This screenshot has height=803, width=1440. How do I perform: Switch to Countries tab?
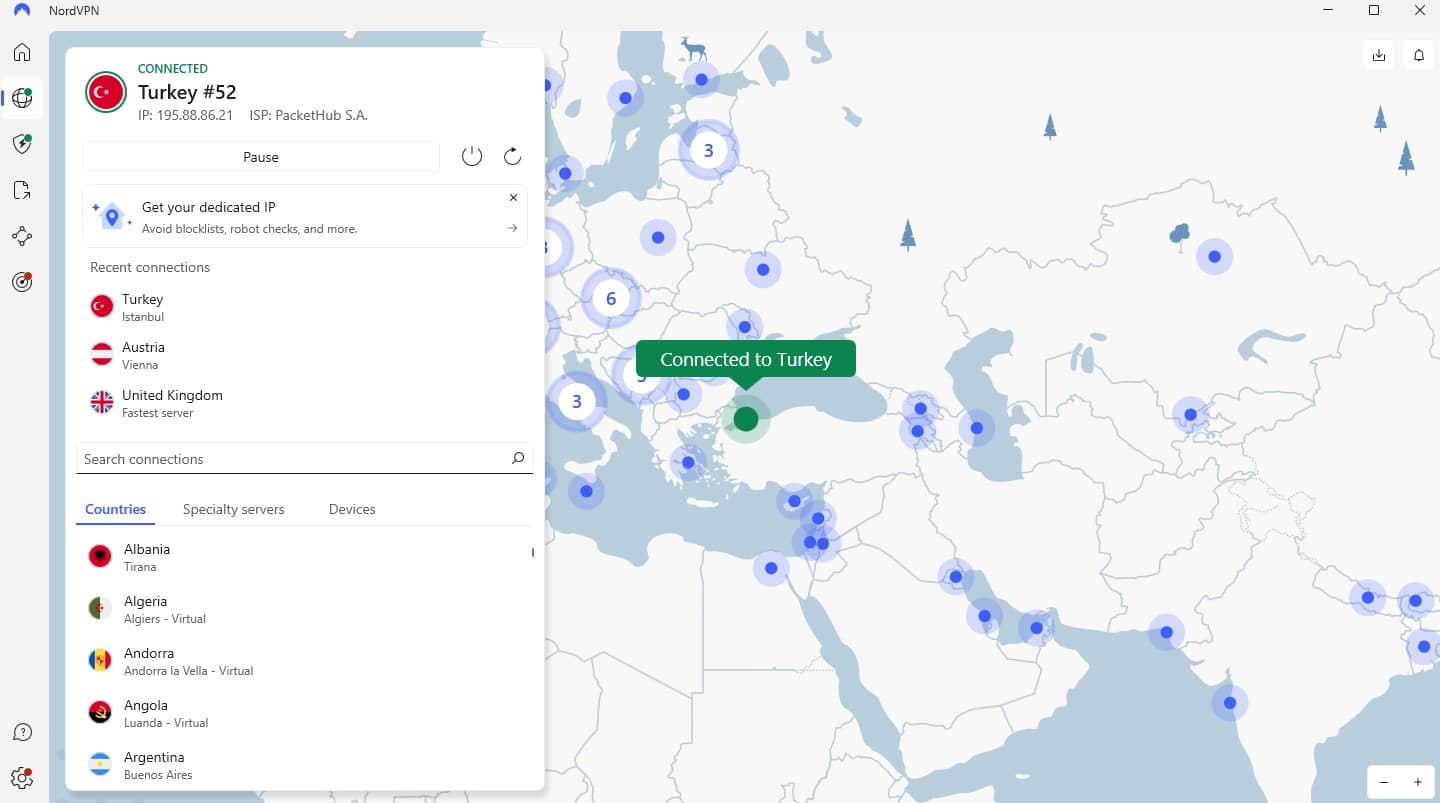(x=115, y=509)
